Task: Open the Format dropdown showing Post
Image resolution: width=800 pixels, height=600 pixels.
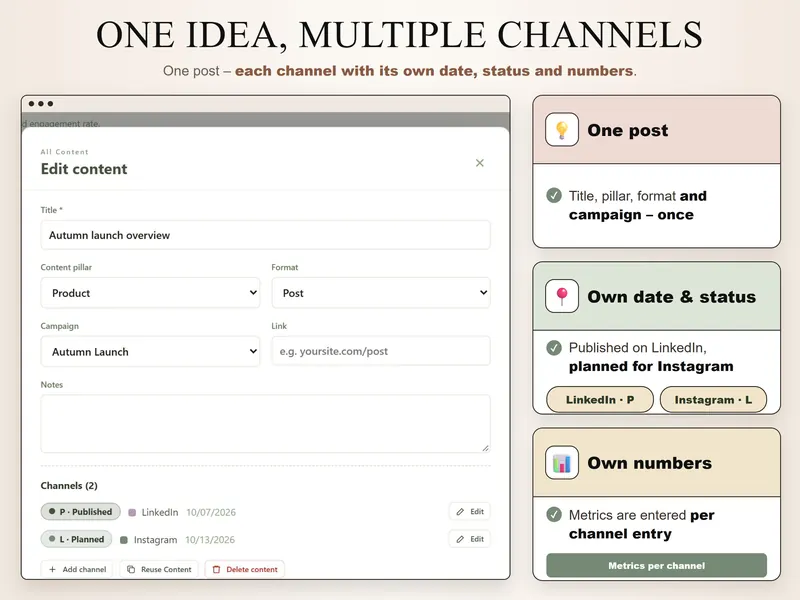Action: (381, 293)
